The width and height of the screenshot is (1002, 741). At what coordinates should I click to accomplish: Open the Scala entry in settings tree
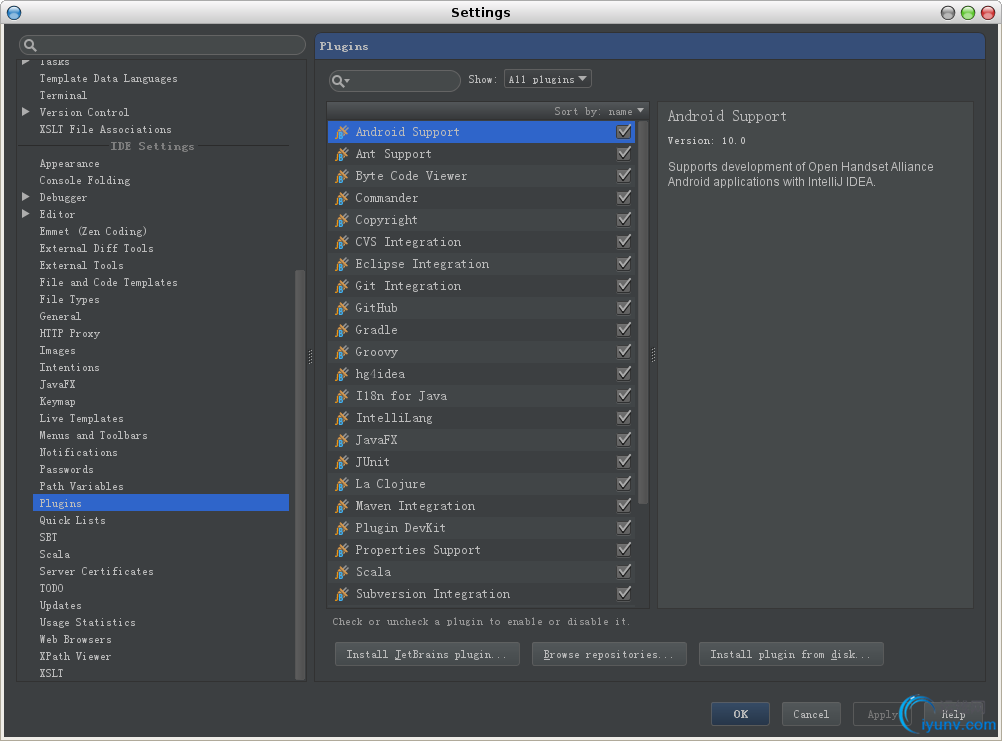[x=55, y=554]
